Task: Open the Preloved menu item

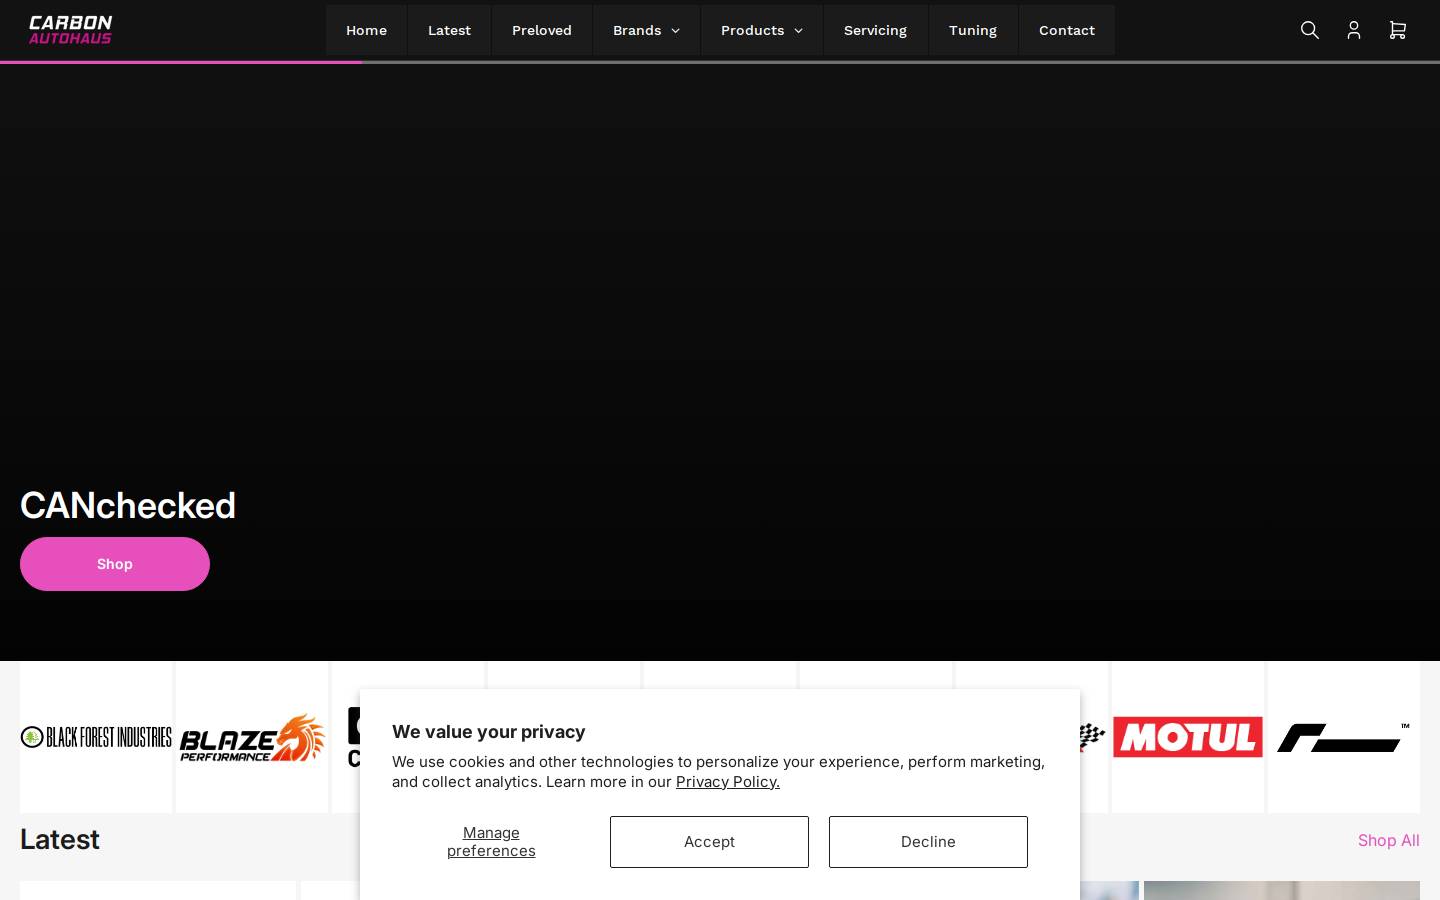Action: tap(542, 30)
